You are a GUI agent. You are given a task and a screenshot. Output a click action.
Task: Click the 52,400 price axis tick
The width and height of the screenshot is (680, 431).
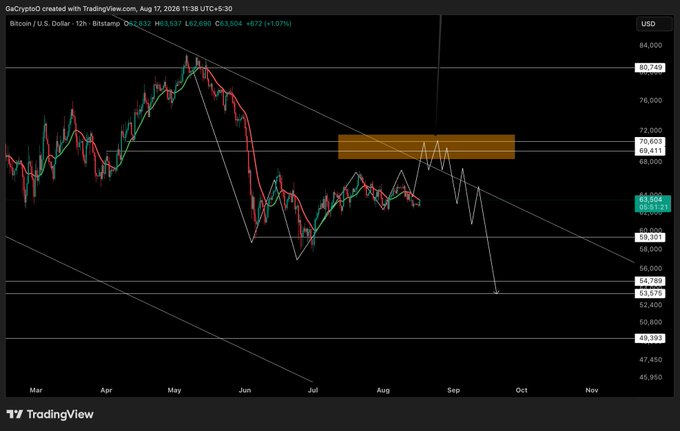coord(651,305)
